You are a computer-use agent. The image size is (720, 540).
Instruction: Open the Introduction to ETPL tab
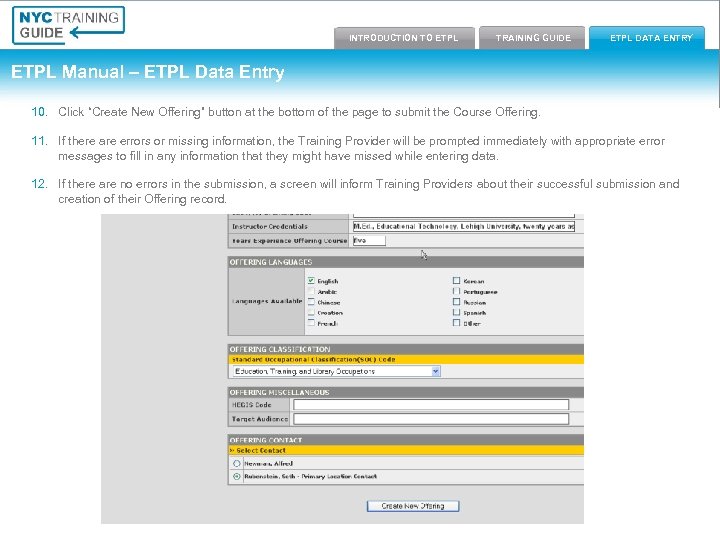[x=404, y=38]
